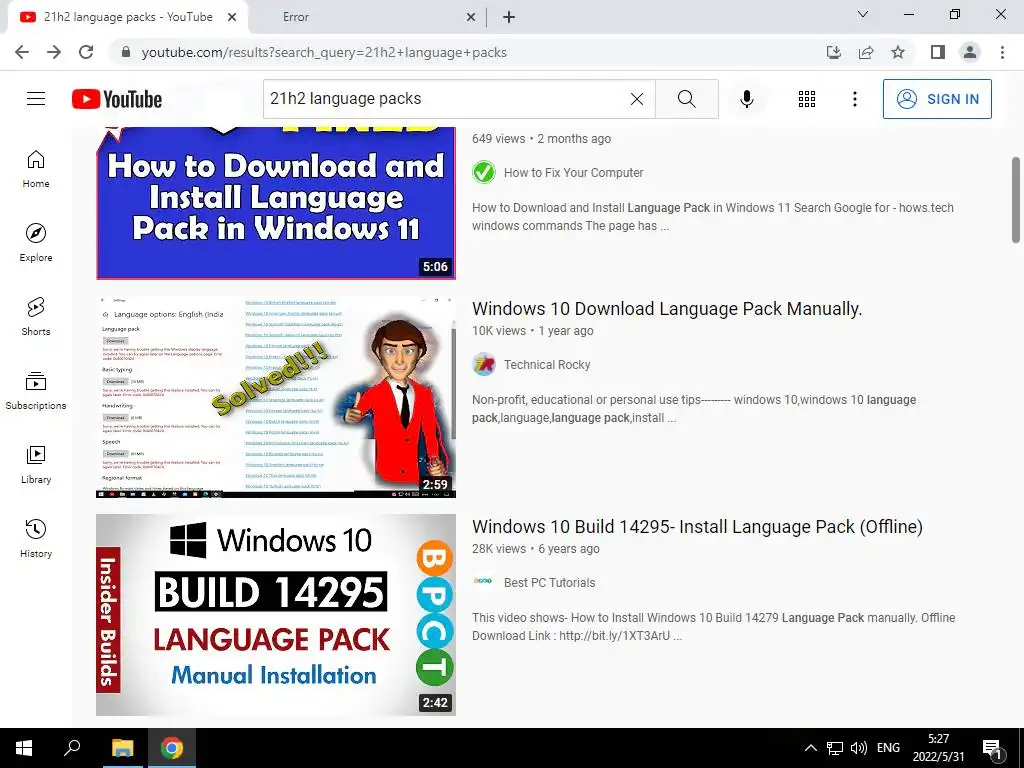1024x768 pixels.
Task: Open Chrome tab search chevron
Action: pos(863,14)
